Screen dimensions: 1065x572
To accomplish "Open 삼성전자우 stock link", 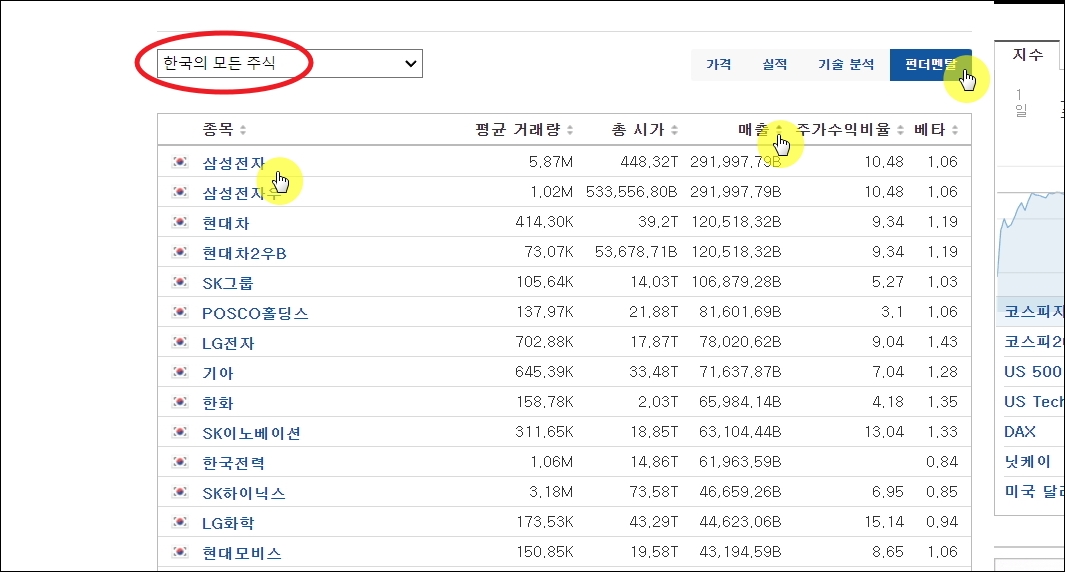I will point(241,193).
